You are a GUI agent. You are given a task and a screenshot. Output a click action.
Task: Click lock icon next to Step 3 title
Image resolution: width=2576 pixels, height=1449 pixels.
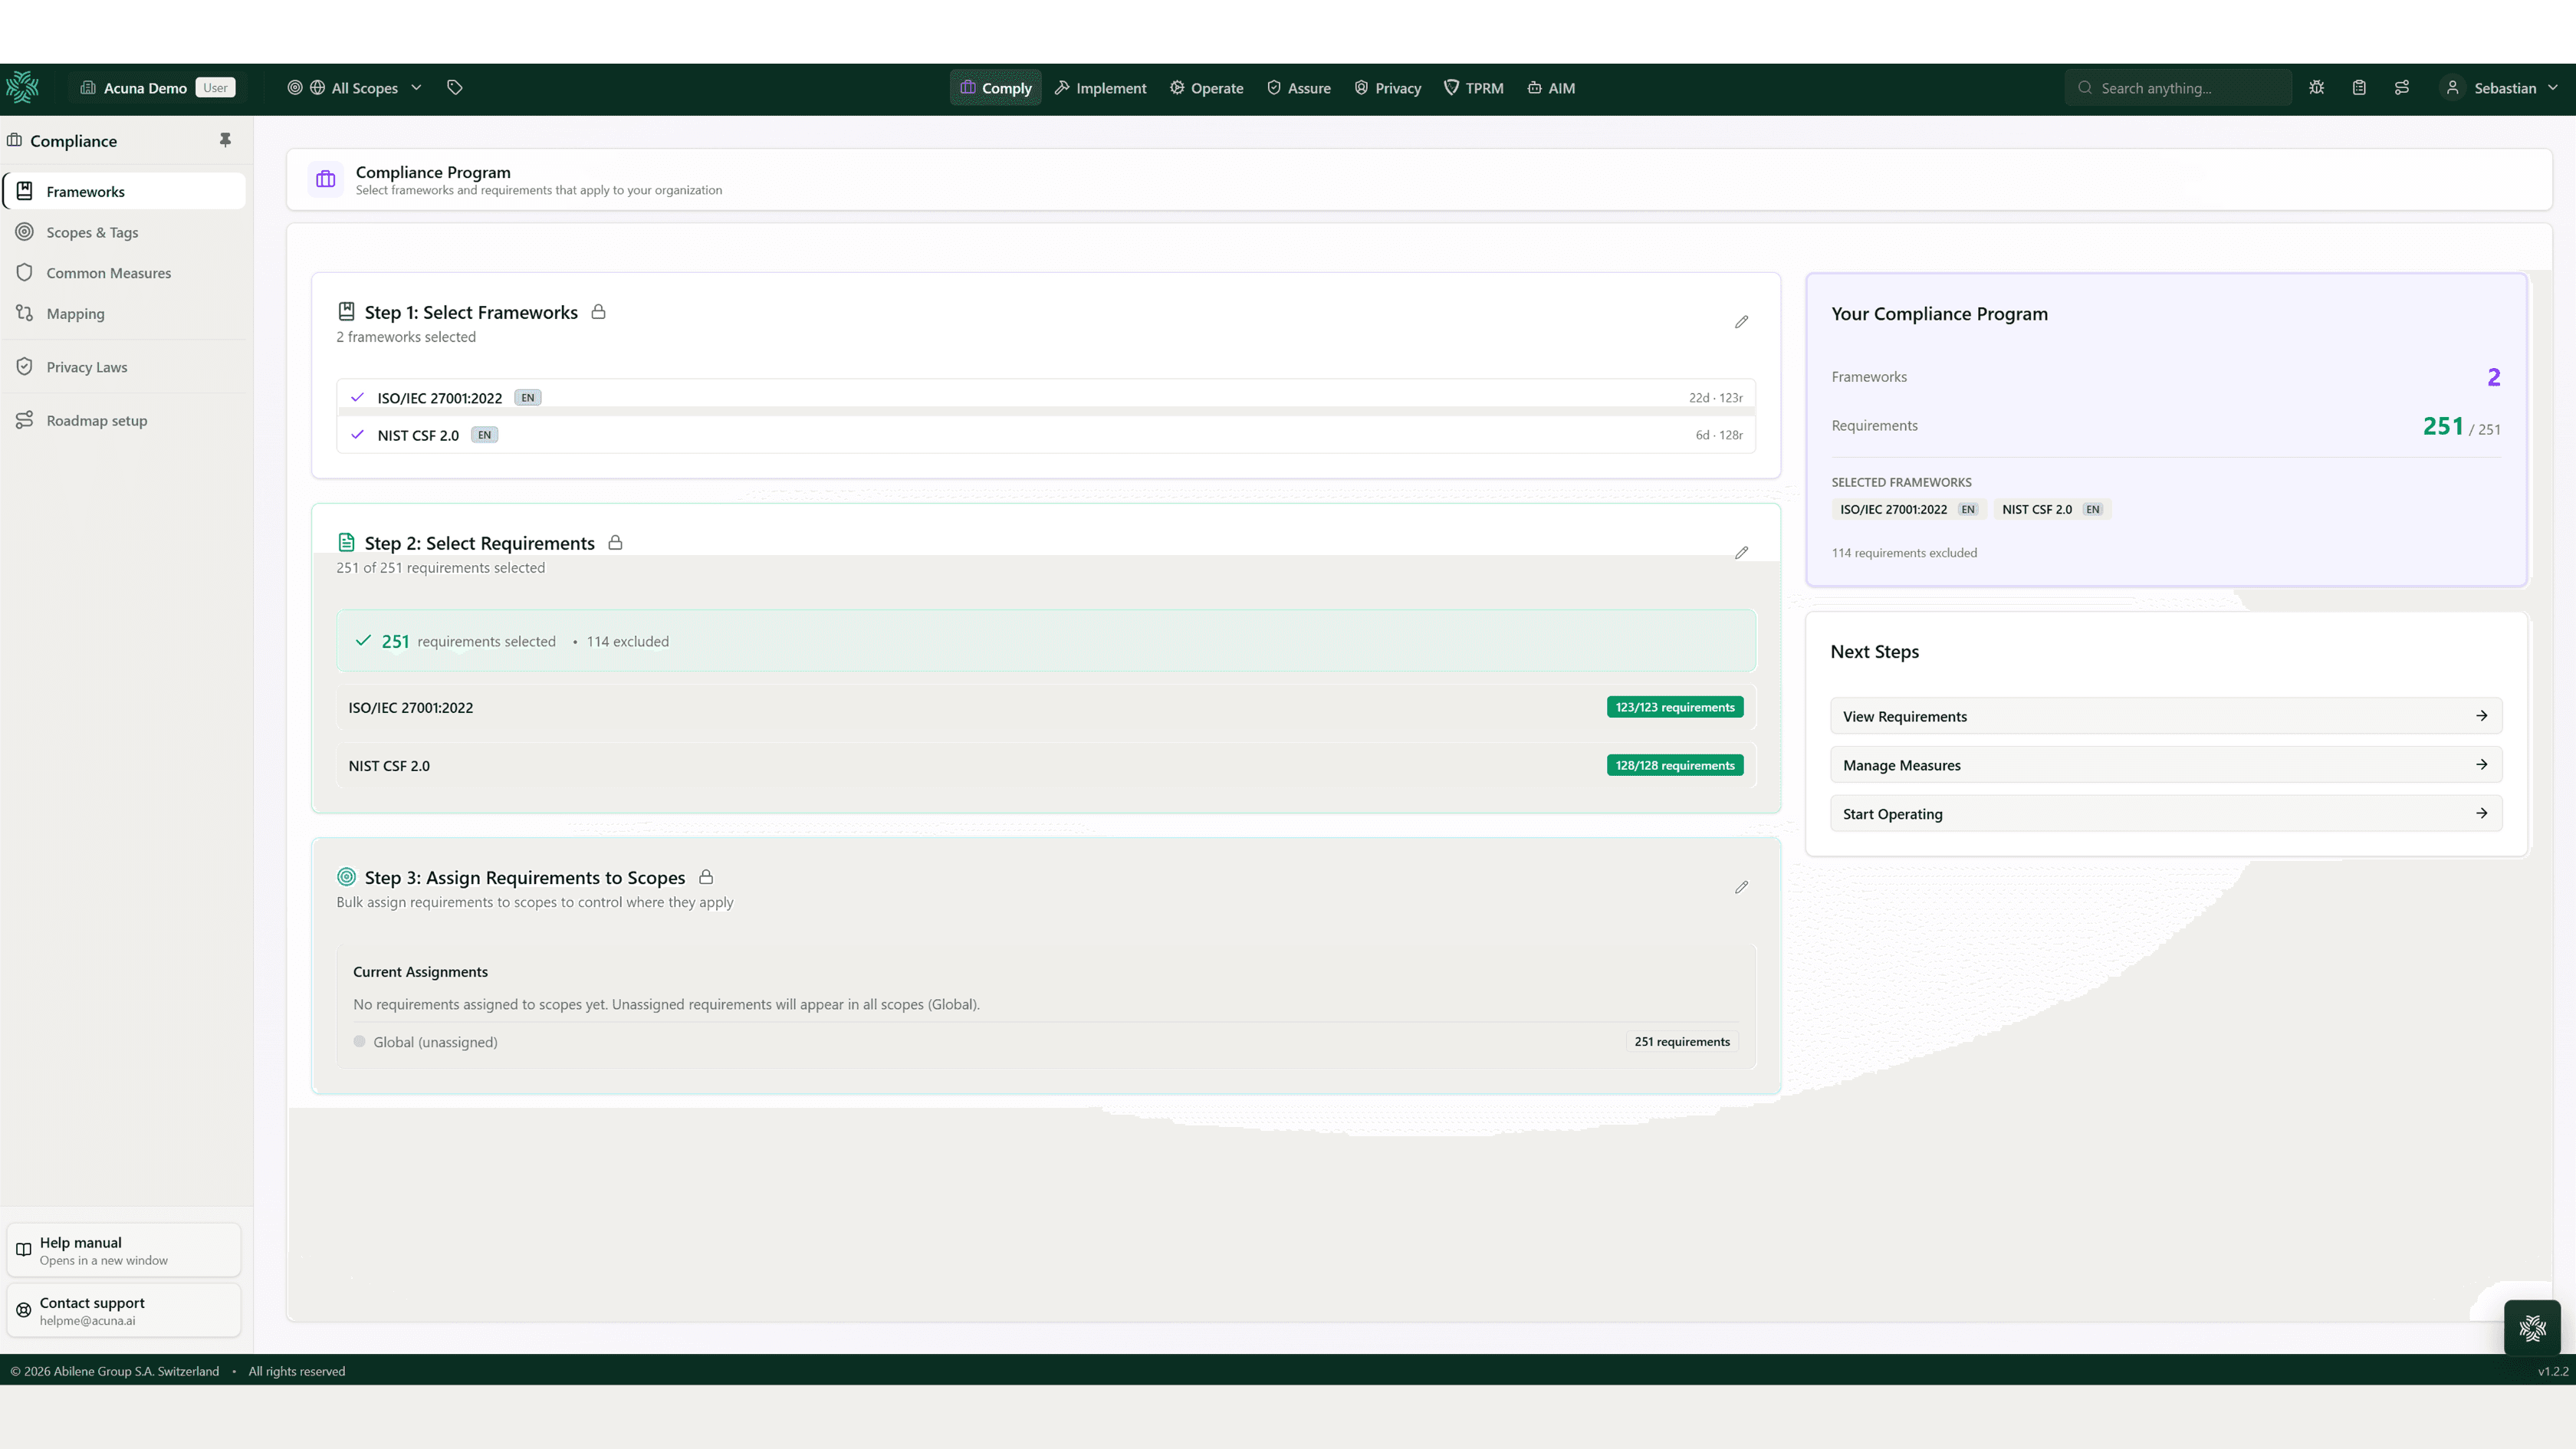tap(706, 877)
